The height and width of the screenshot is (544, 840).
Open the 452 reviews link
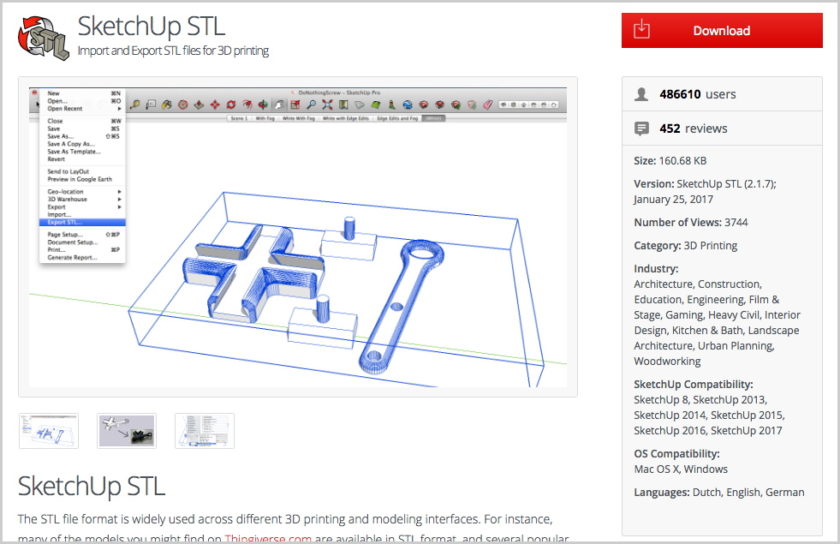click(x=693, y=129)
